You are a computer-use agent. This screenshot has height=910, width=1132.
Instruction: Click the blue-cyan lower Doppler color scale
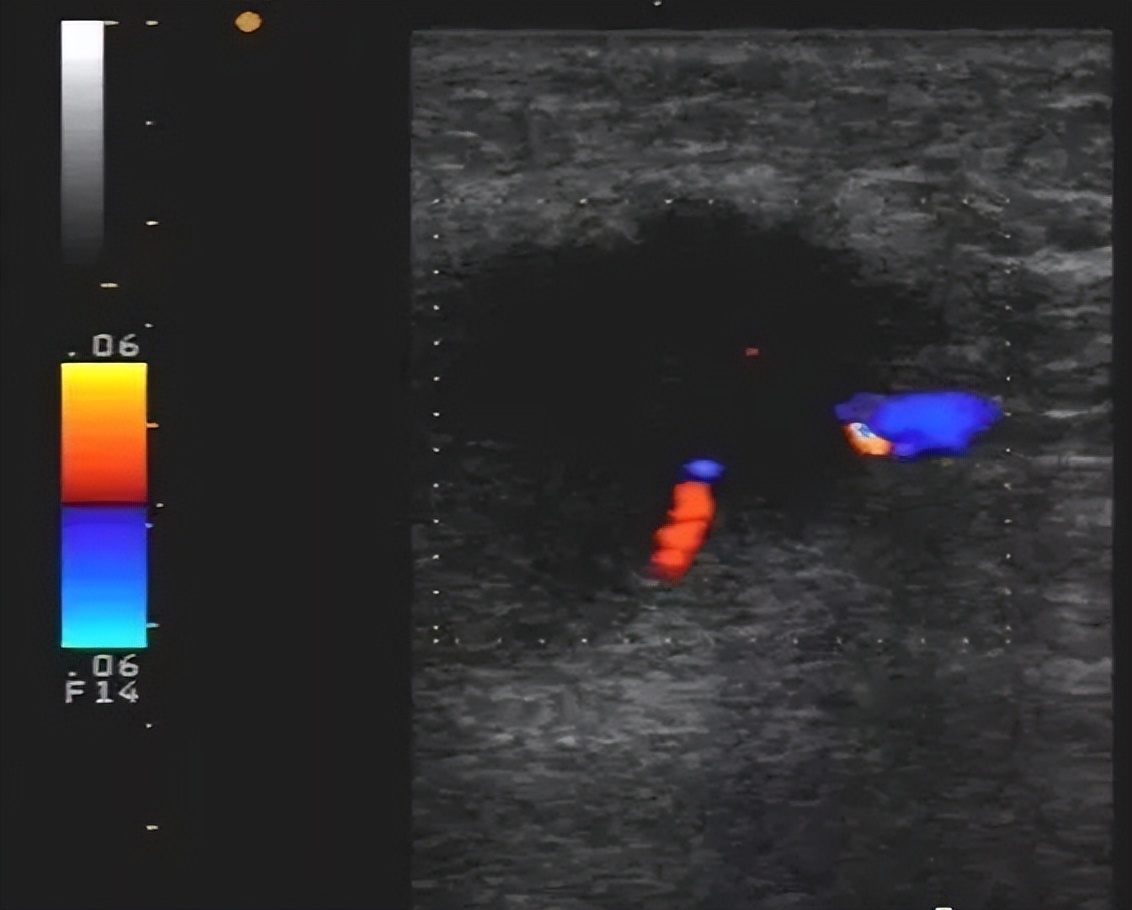pyautogui.click(x=104, y=577)
